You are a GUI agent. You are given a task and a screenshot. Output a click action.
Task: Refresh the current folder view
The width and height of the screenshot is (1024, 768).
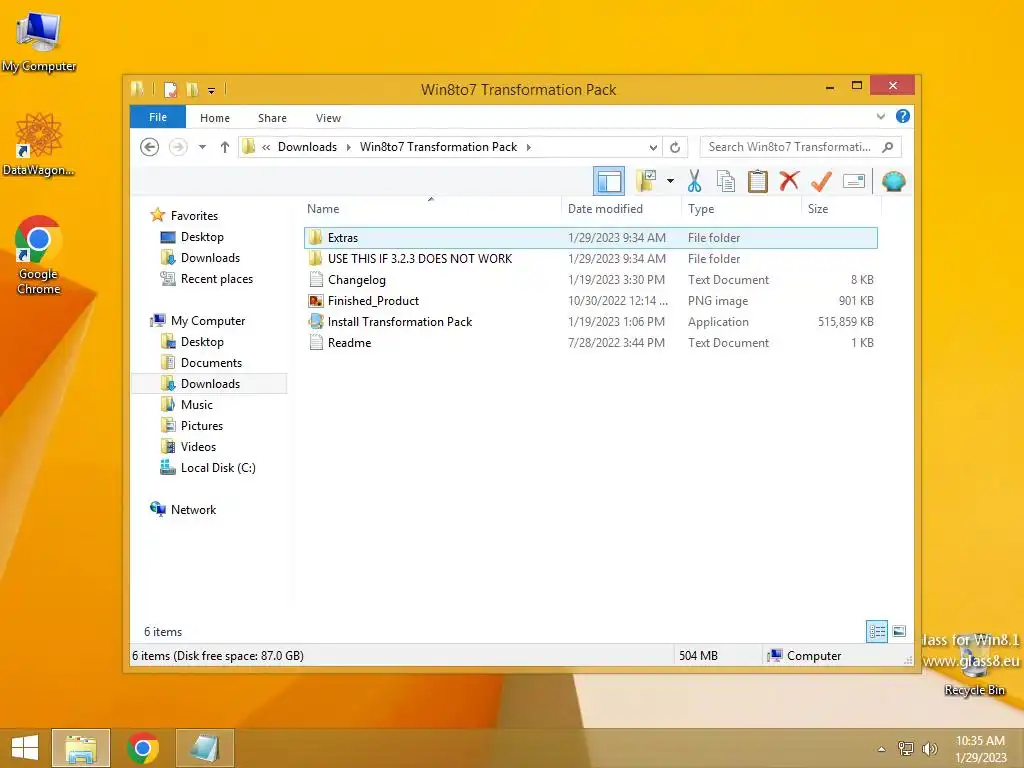(675, 147)
